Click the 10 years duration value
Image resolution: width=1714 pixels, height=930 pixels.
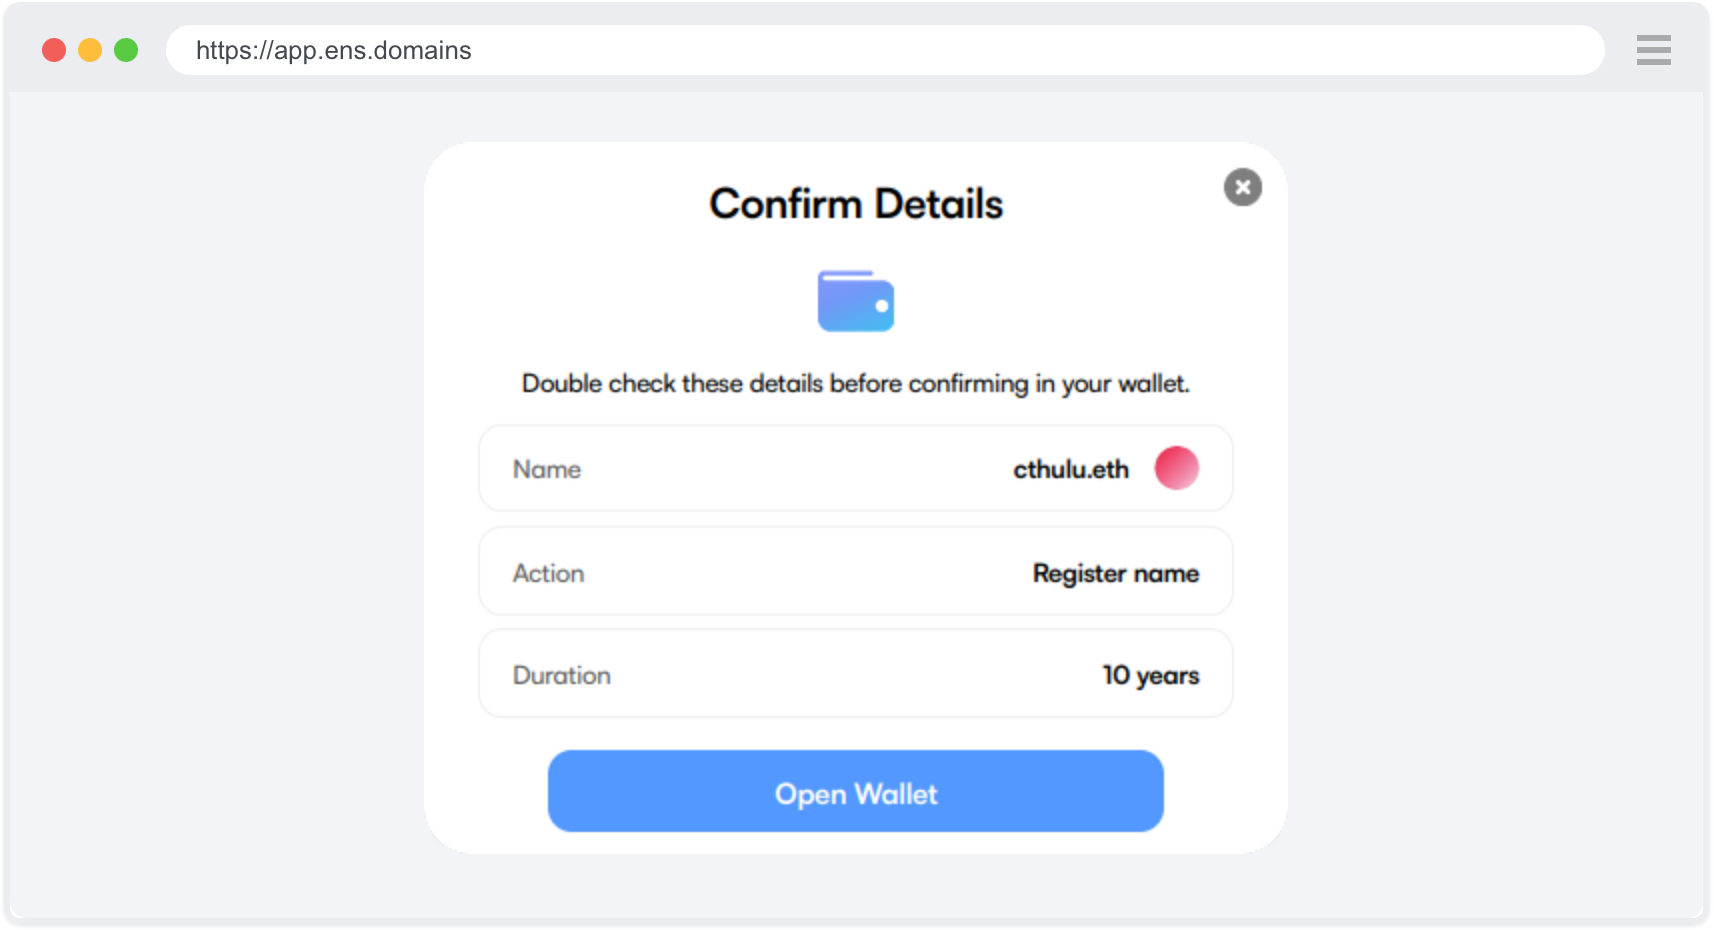click(x=1150, y=675)
